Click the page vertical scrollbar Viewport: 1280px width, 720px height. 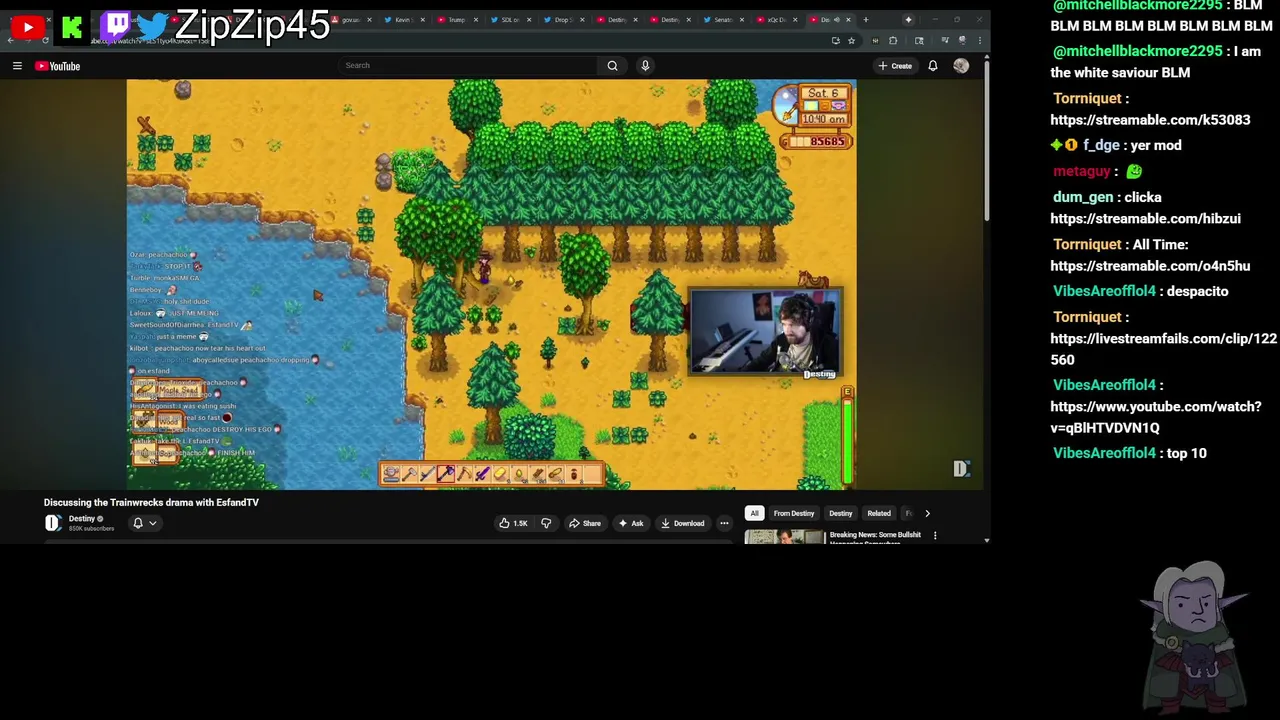986,140
